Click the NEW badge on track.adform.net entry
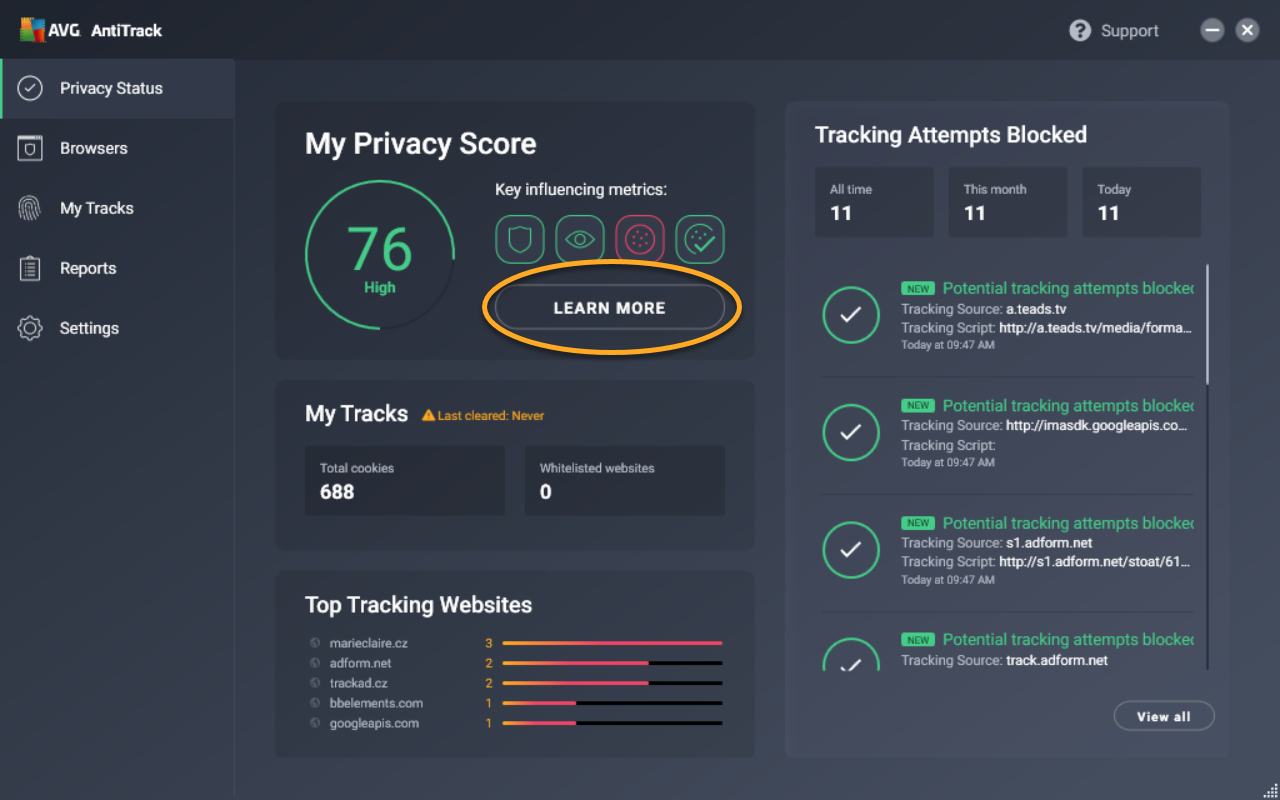The height and width of the screenshot is (800, 1280). coord(918,640)
